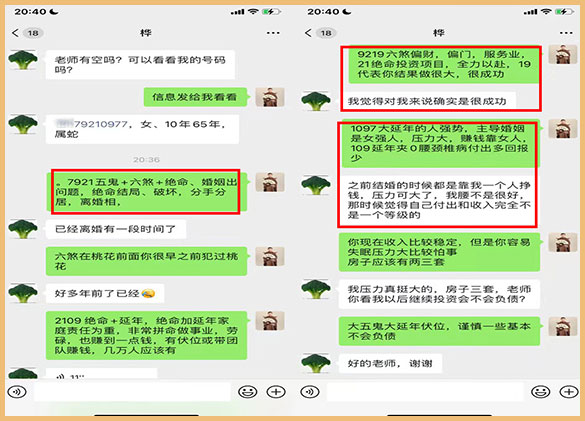
Task: Open the emoji picker in right chat
Action: 540,392
